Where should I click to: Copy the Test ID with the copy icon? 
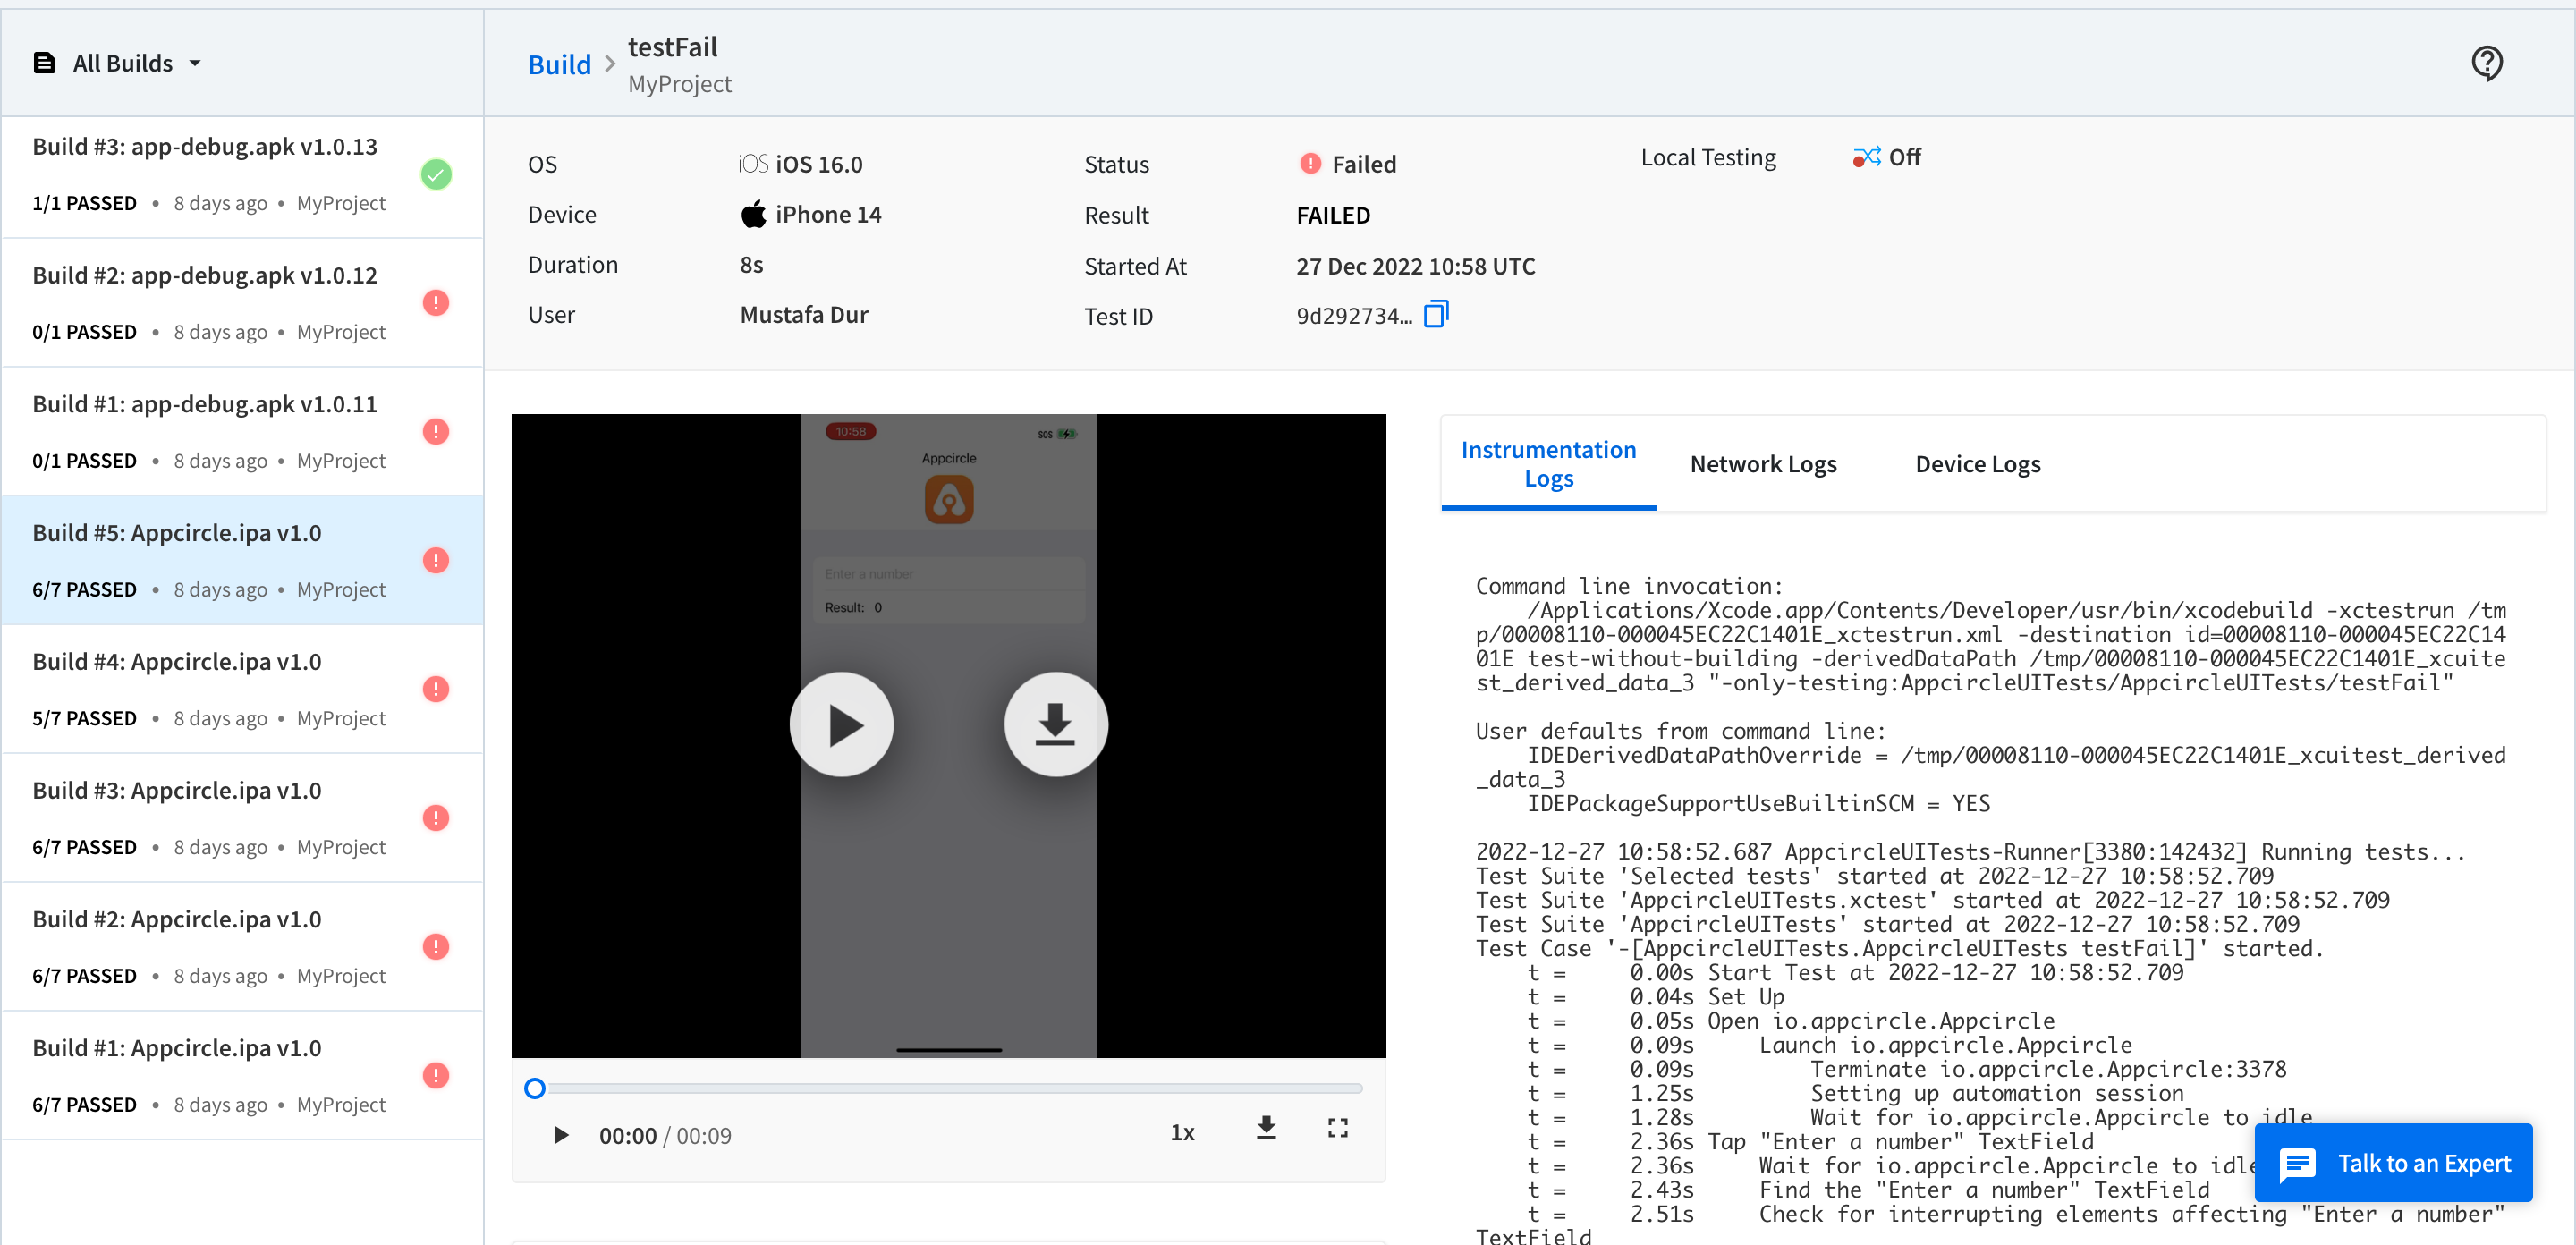(1435, 314)
